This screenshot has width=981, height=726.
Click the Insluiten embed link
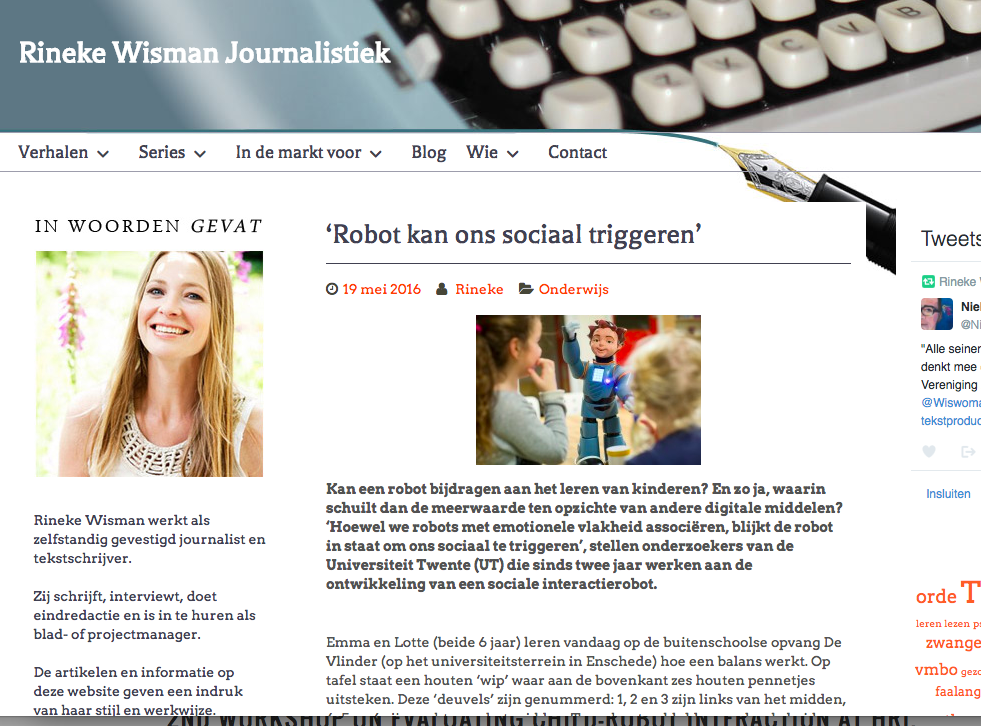tap(948, 494)
